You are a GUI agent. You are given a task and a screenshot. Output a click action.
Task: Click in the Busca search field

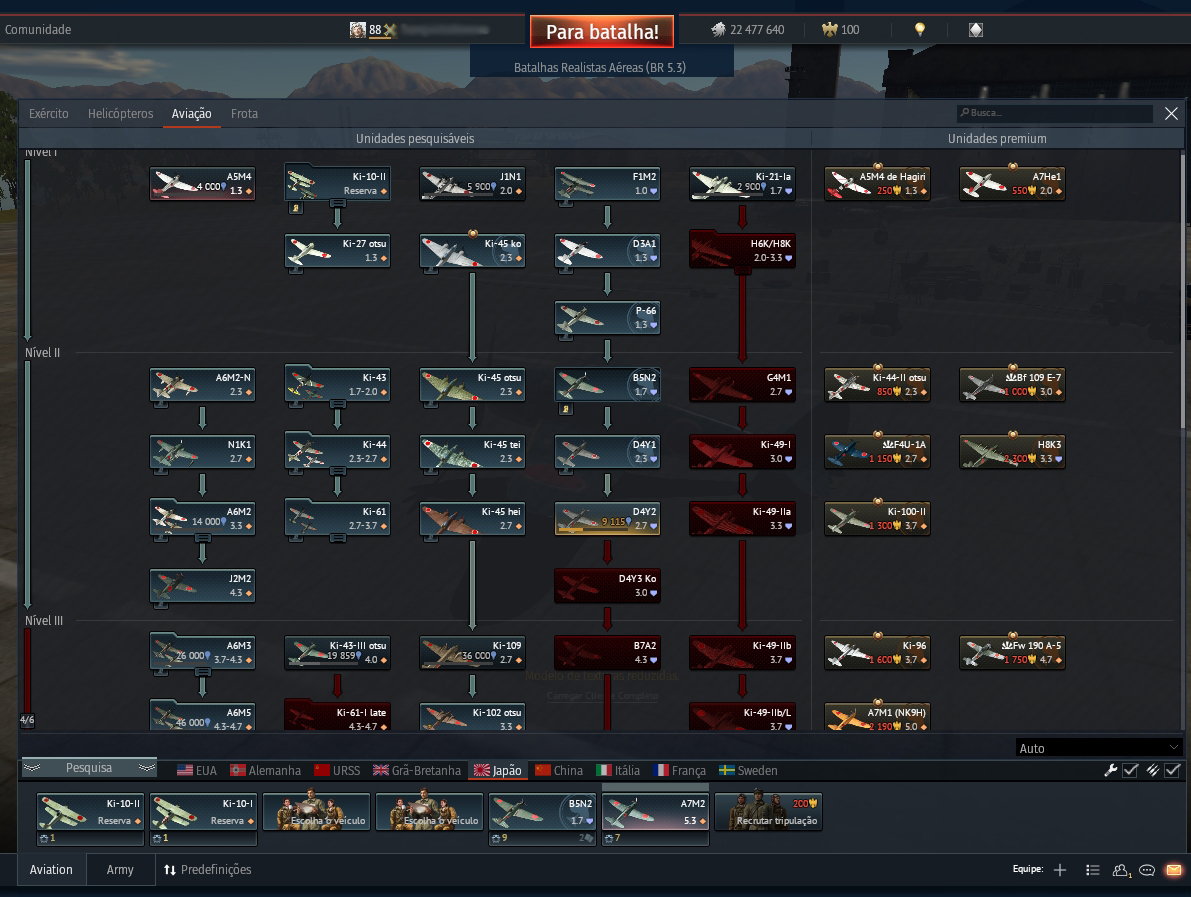click(1054, 112)
